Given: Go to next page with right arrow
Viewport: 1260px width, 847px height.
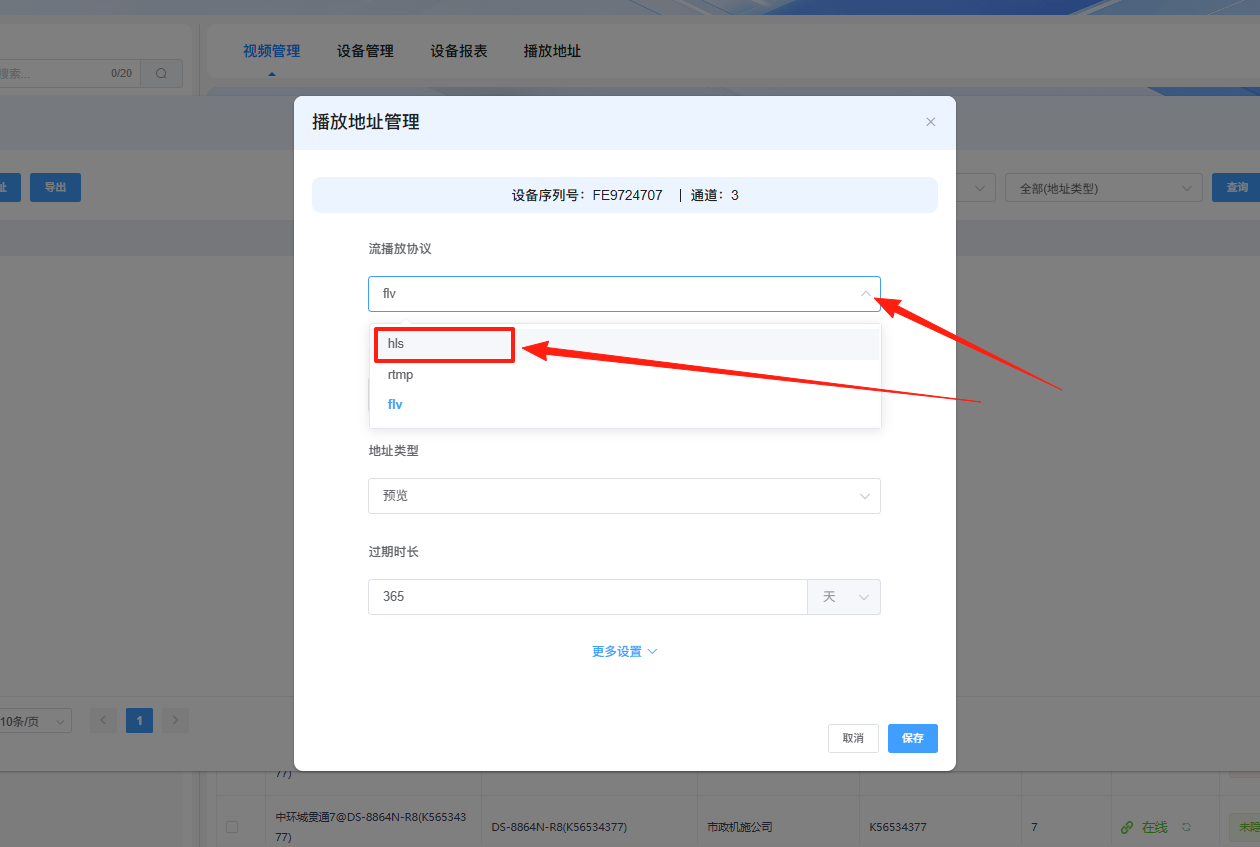Looking at the screenshot, I should (175, 720).
